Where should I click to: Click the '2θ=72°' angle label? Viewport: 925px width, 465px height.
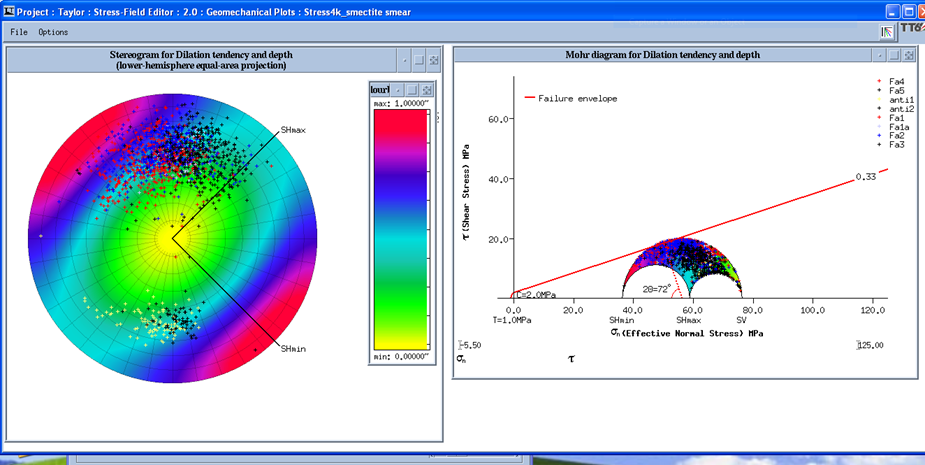pos(657,289)
